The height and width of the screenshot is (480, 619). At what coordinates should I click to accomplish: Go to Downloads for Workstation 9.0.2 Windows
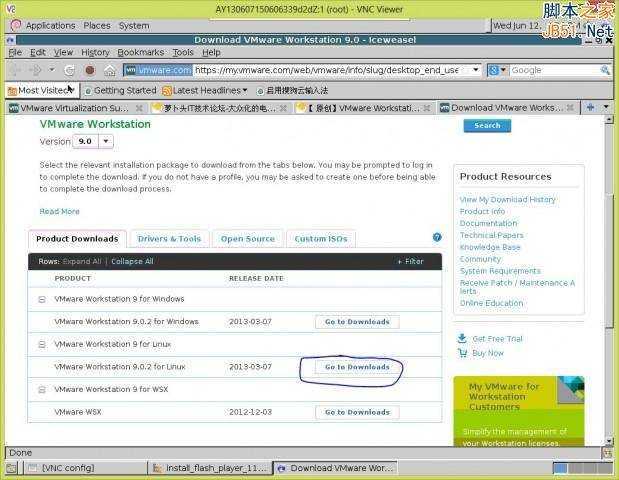(x=357, y=322)
